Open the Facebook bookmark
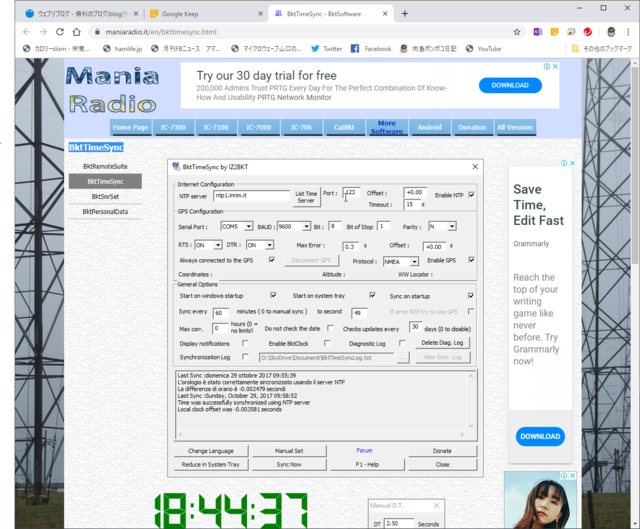Screen dimensions: 640x529 click(371, 49)
